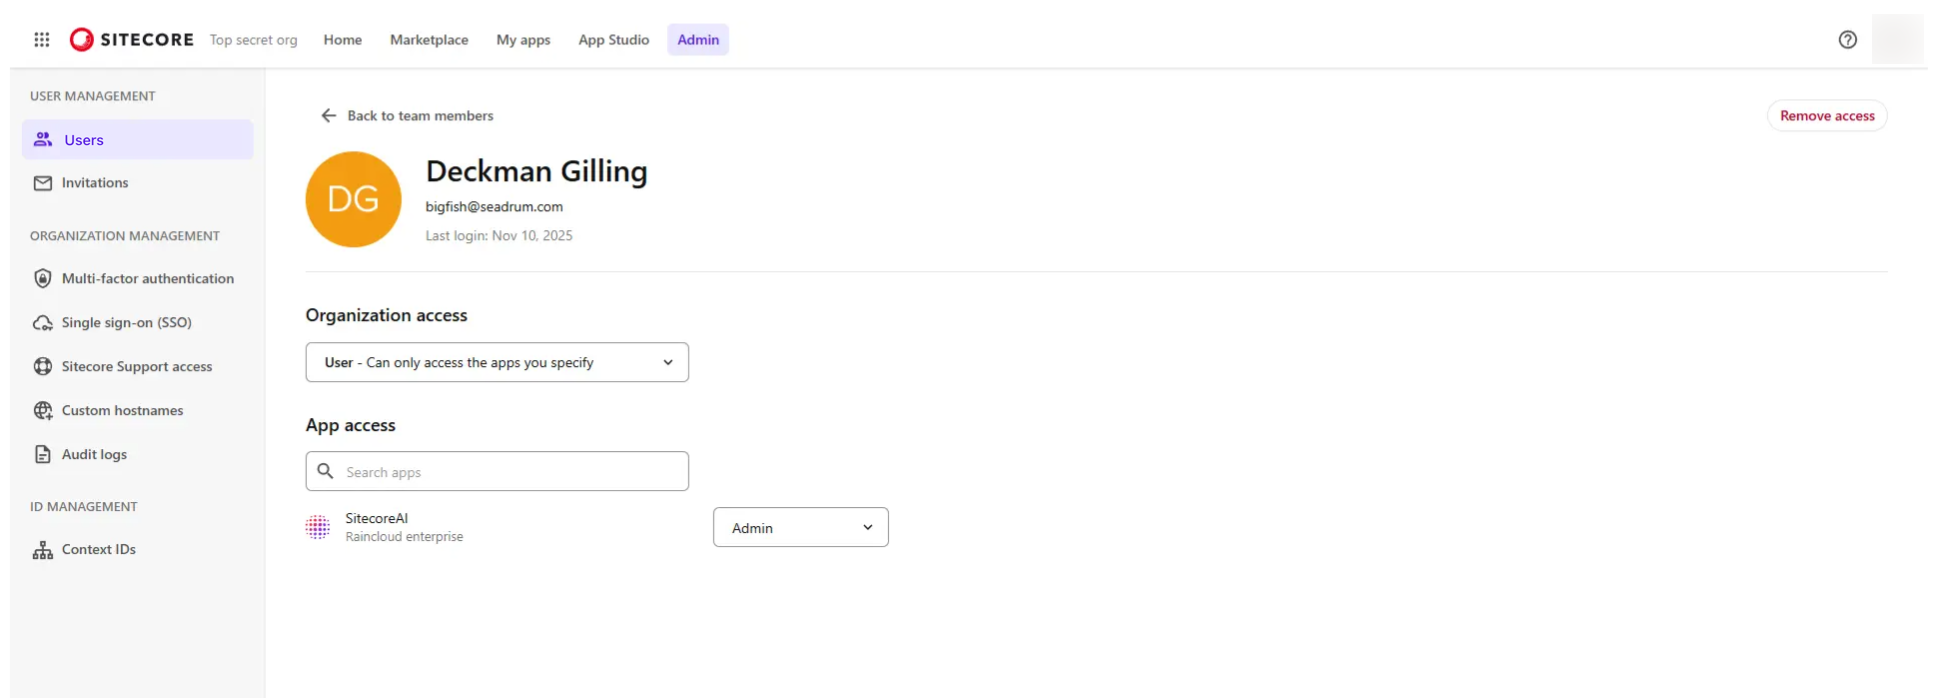The width and height of the screenshot is (1960, 698).
Task: Open Sitecore Support access page
Action: 138,366
